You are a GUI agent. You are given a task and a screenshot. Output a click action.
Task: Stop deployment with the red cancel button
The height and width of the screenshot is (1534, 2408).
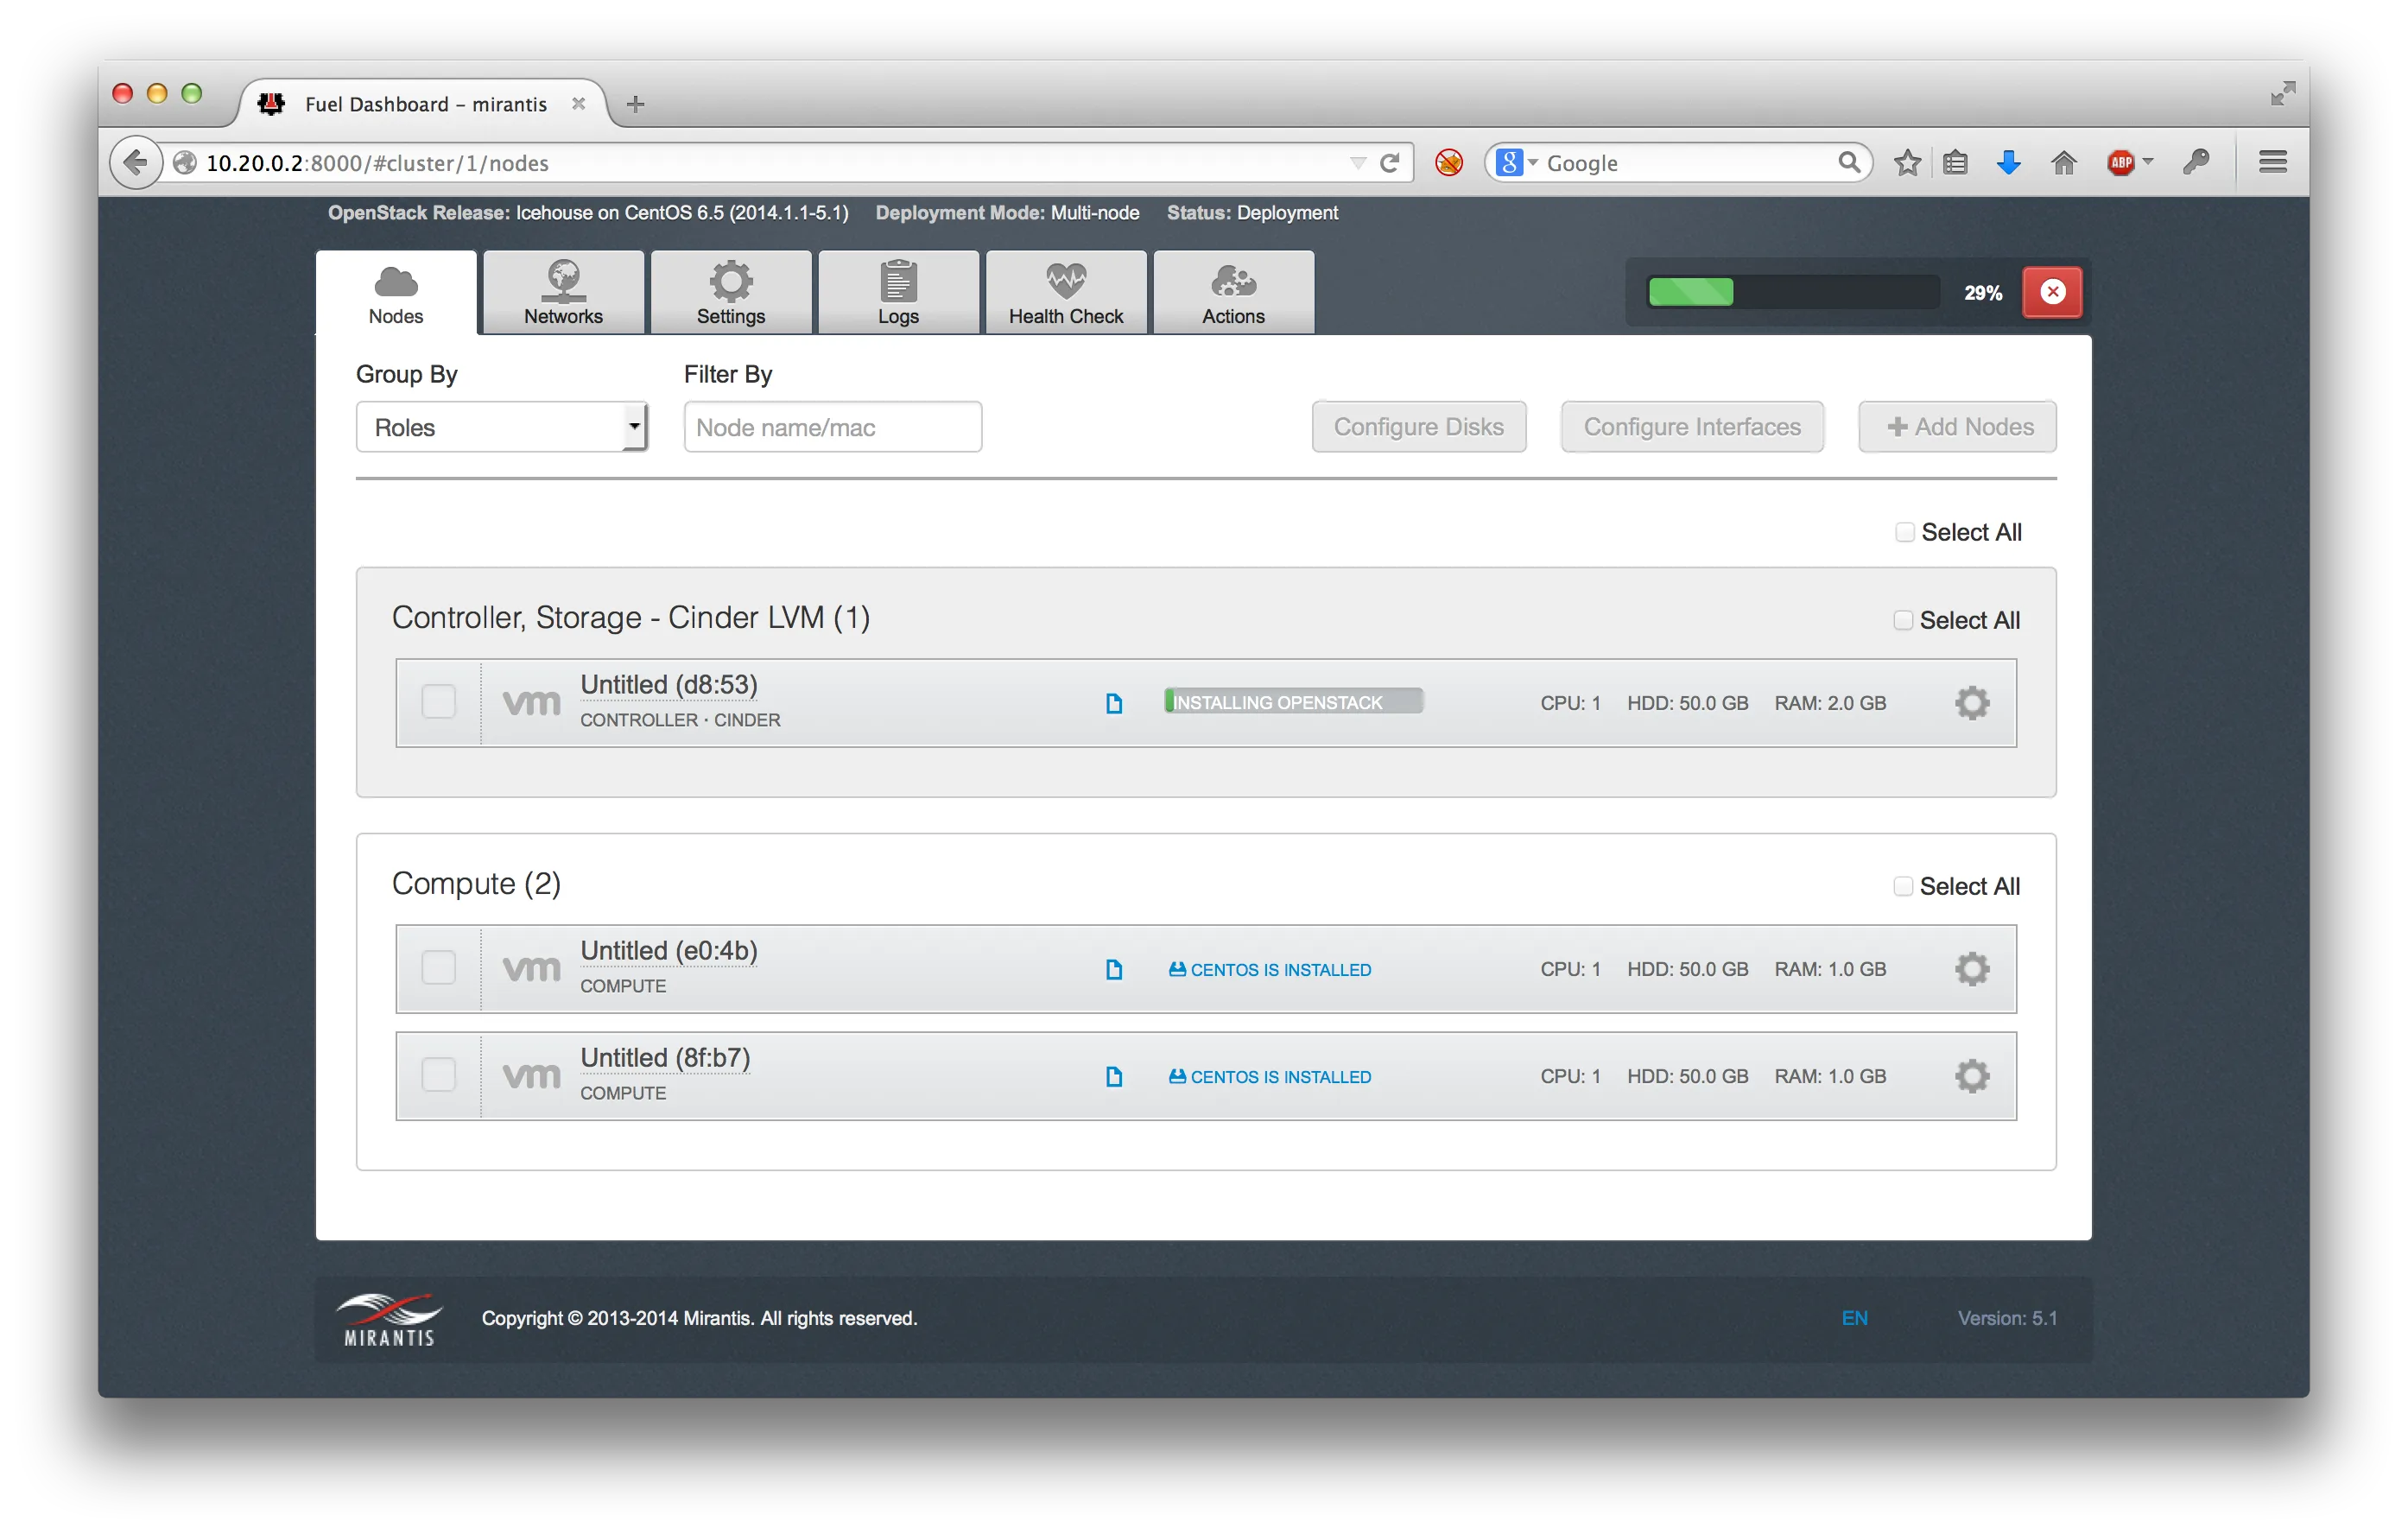pos(2052,292)
